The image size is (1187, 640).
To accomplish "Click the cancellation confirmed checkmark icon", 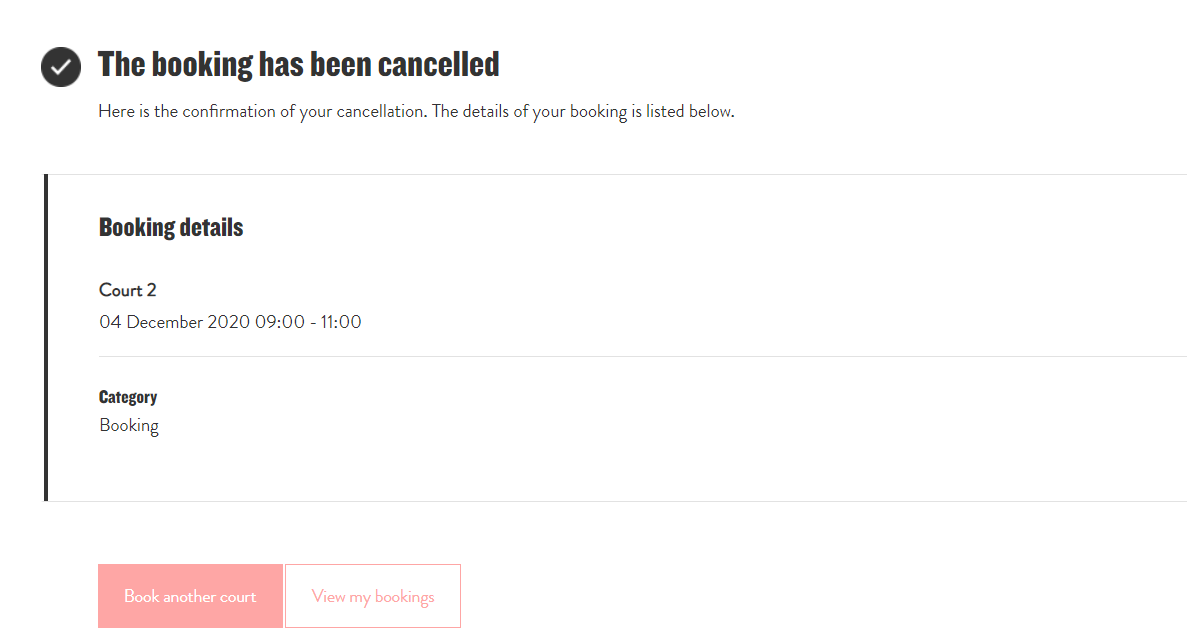I will (61, 67).
